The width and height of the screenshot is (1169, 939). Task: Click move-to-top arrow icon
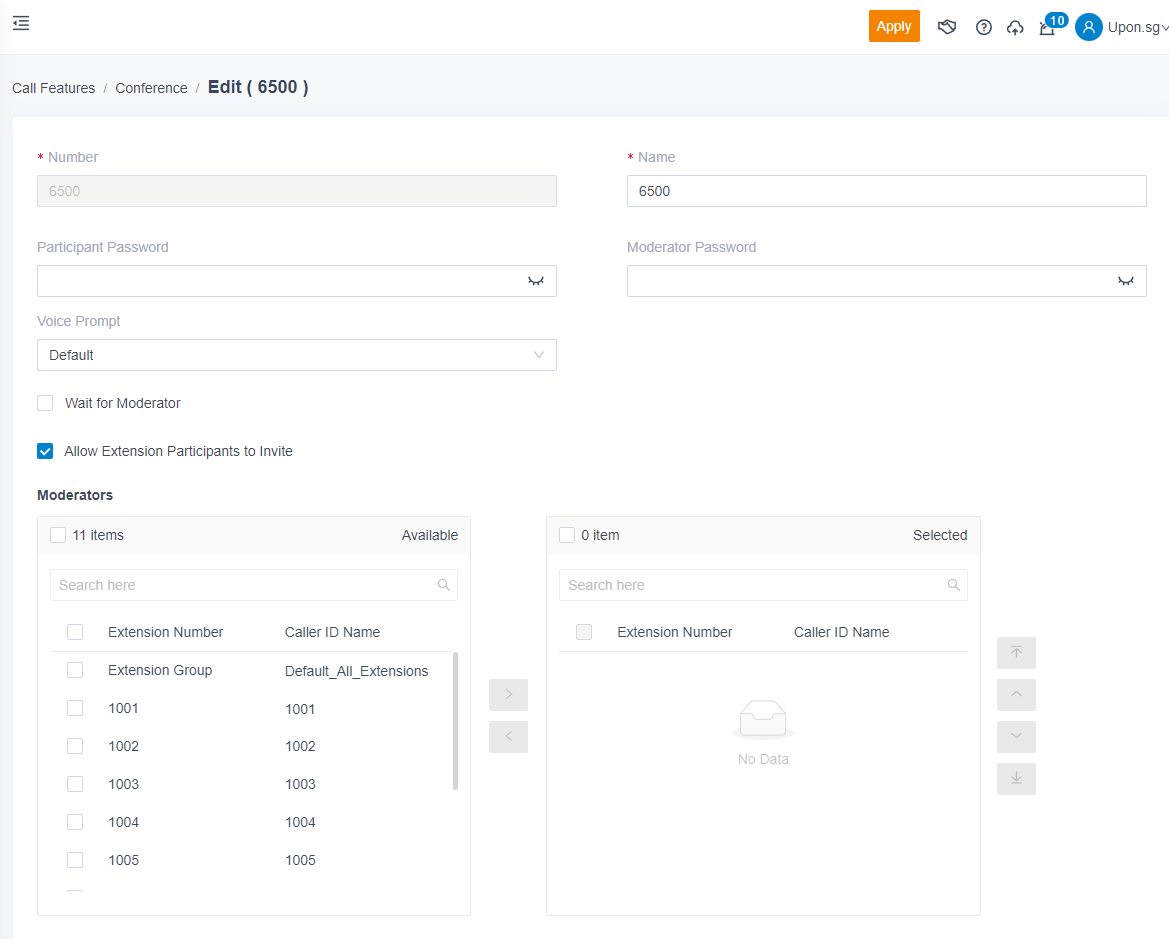[1016, 653]
